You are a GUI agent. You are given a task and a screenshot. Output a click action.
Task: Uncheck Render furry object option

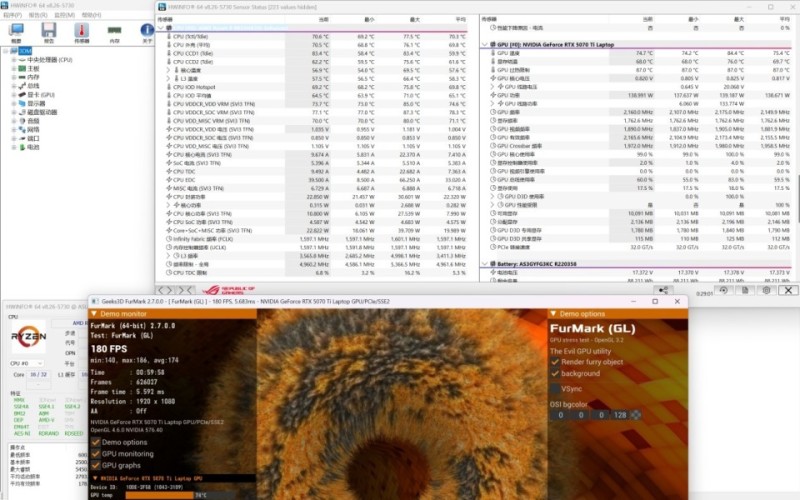(x=557, y=360)
